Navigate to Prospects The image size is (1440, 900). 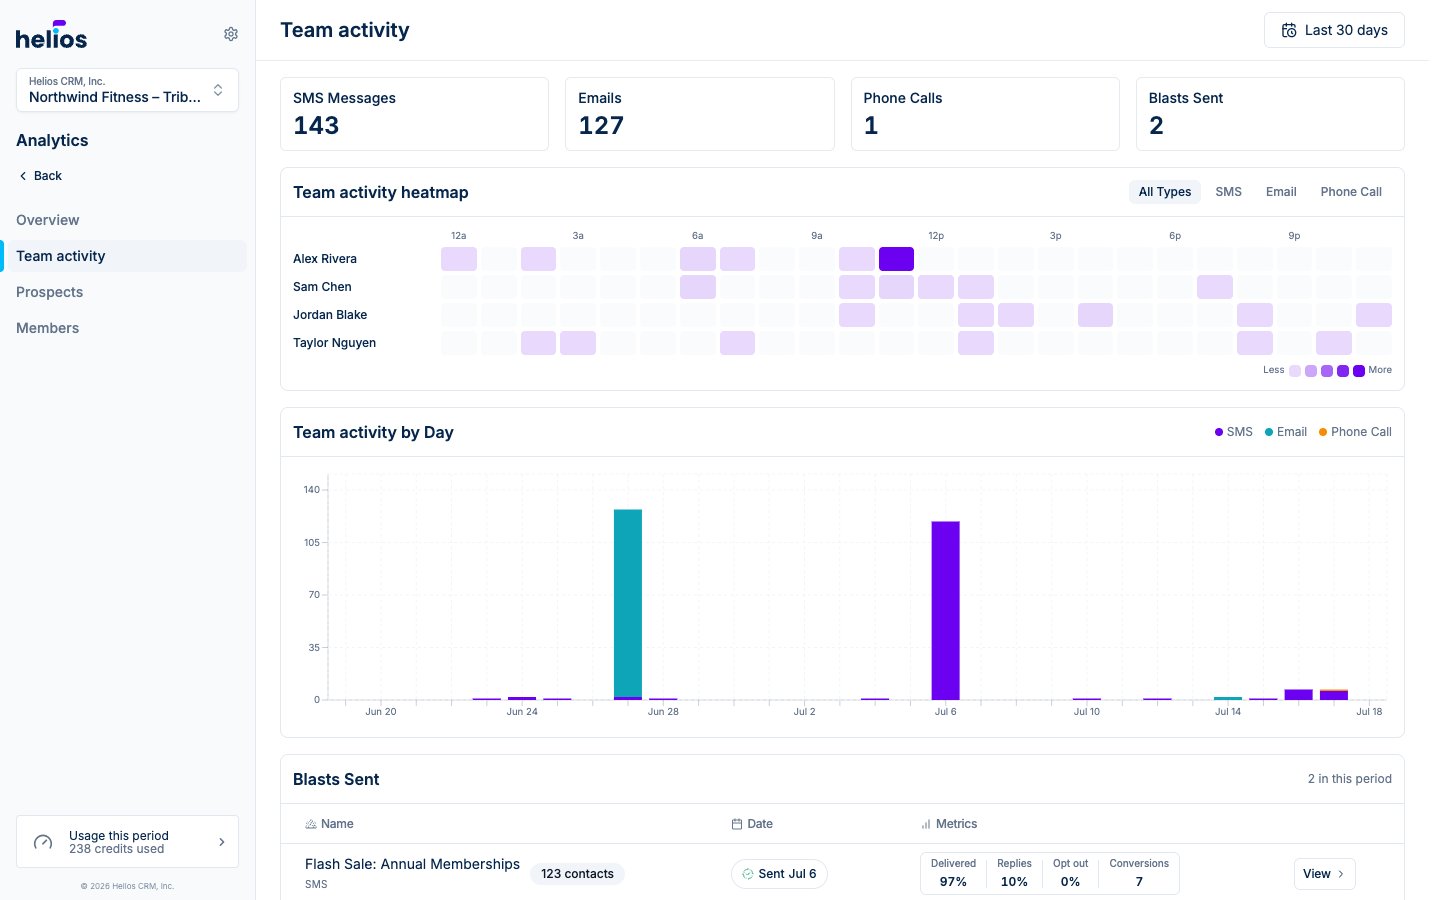coord(49,292)
